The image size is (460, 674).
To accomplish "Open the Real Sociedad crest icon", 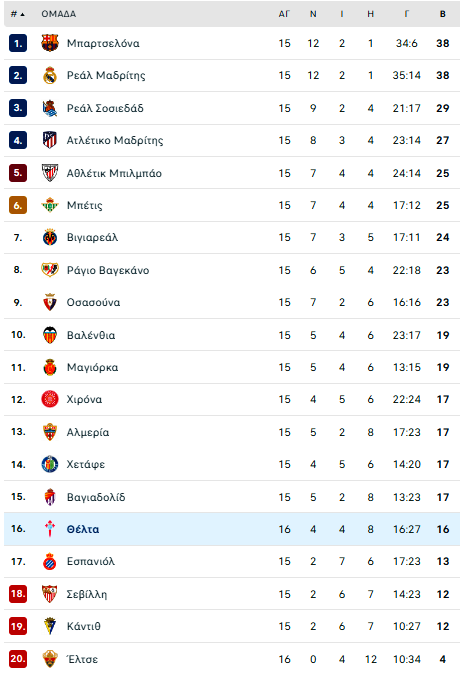I will point(50,108).
